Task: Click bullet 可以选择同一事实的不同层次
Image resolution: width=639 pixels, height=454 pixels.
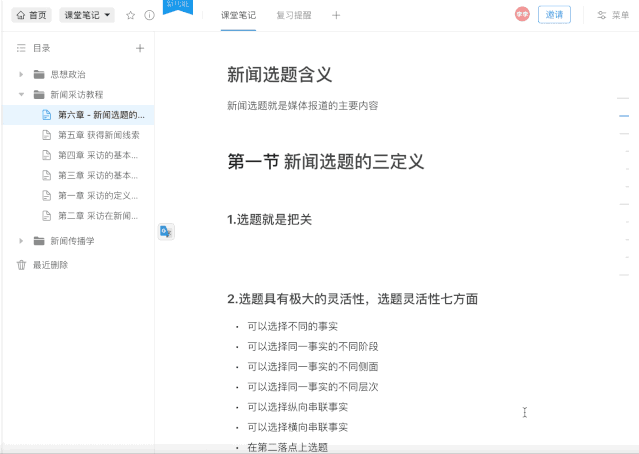Action: click(313, 387)
